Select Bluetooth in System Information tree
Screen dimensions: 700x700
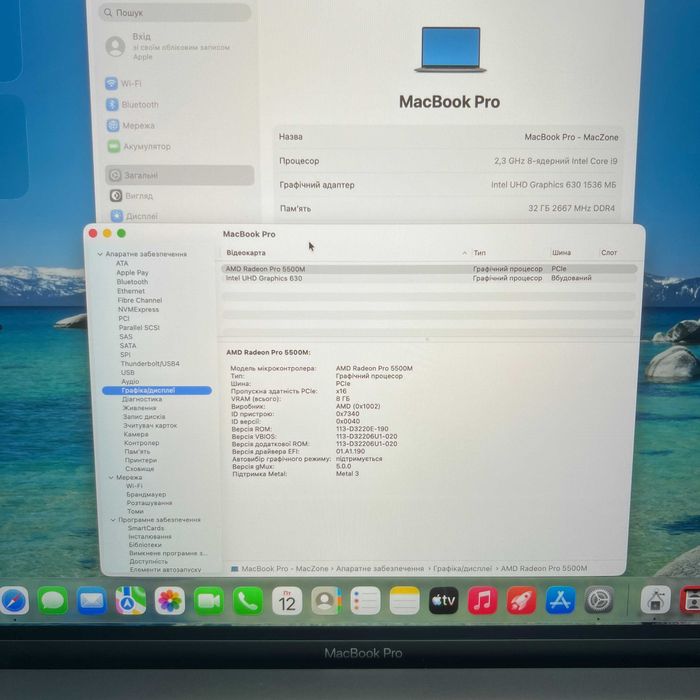132,282
